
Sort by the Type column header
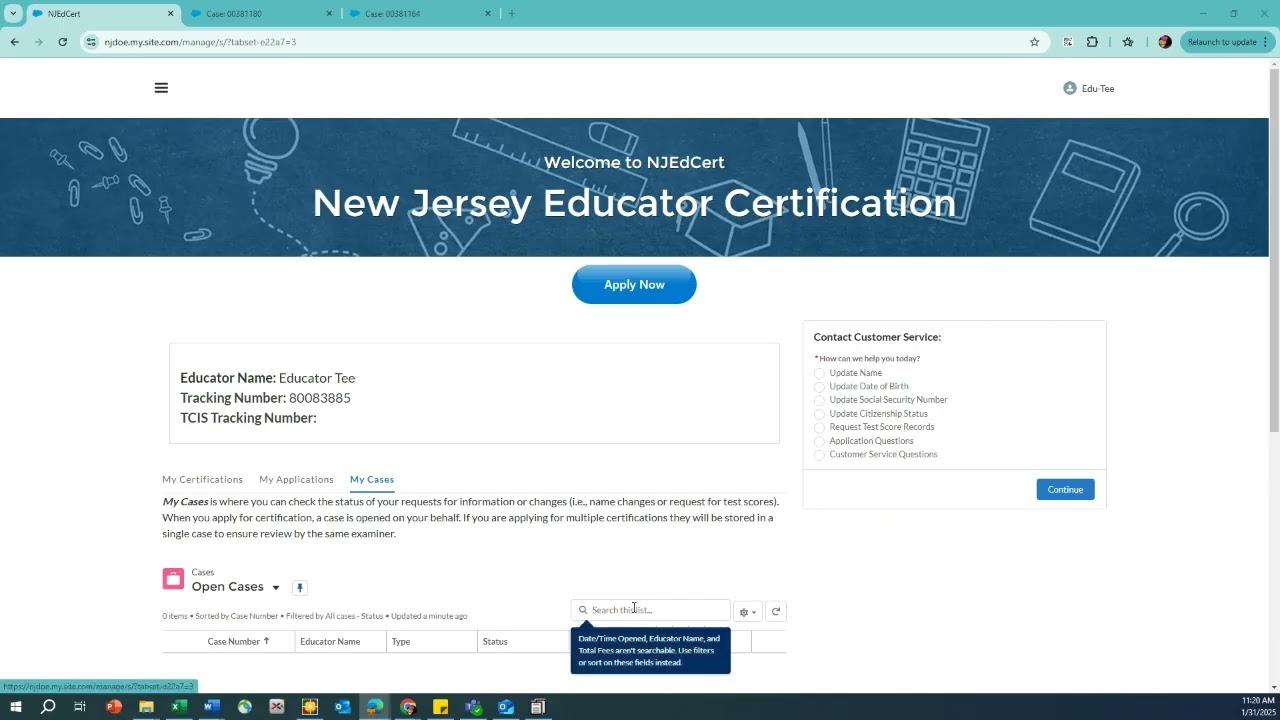coord(401,642)
